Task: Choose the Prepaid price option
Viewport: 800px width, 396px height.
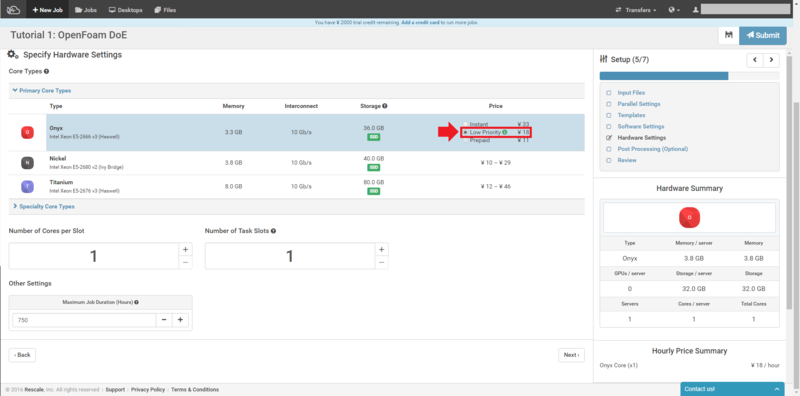Action: [465, 140]
